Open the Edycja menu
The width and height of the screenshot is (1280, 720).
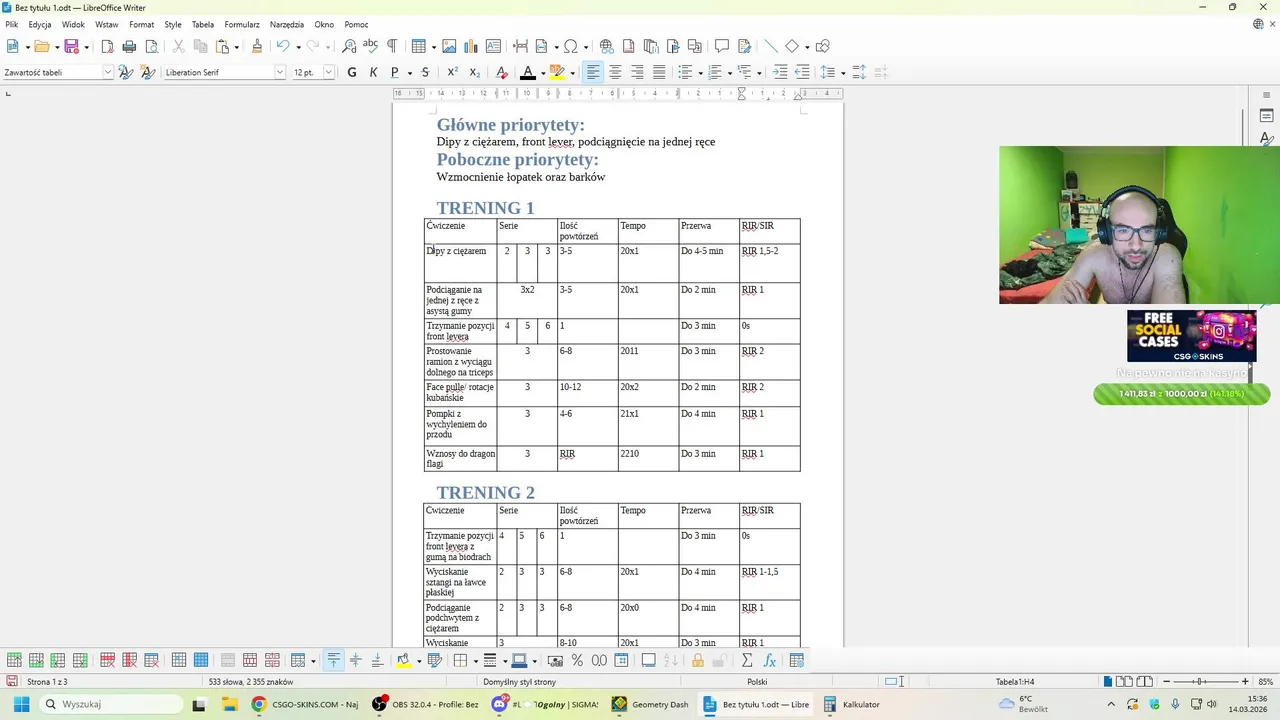pos(40,24)
